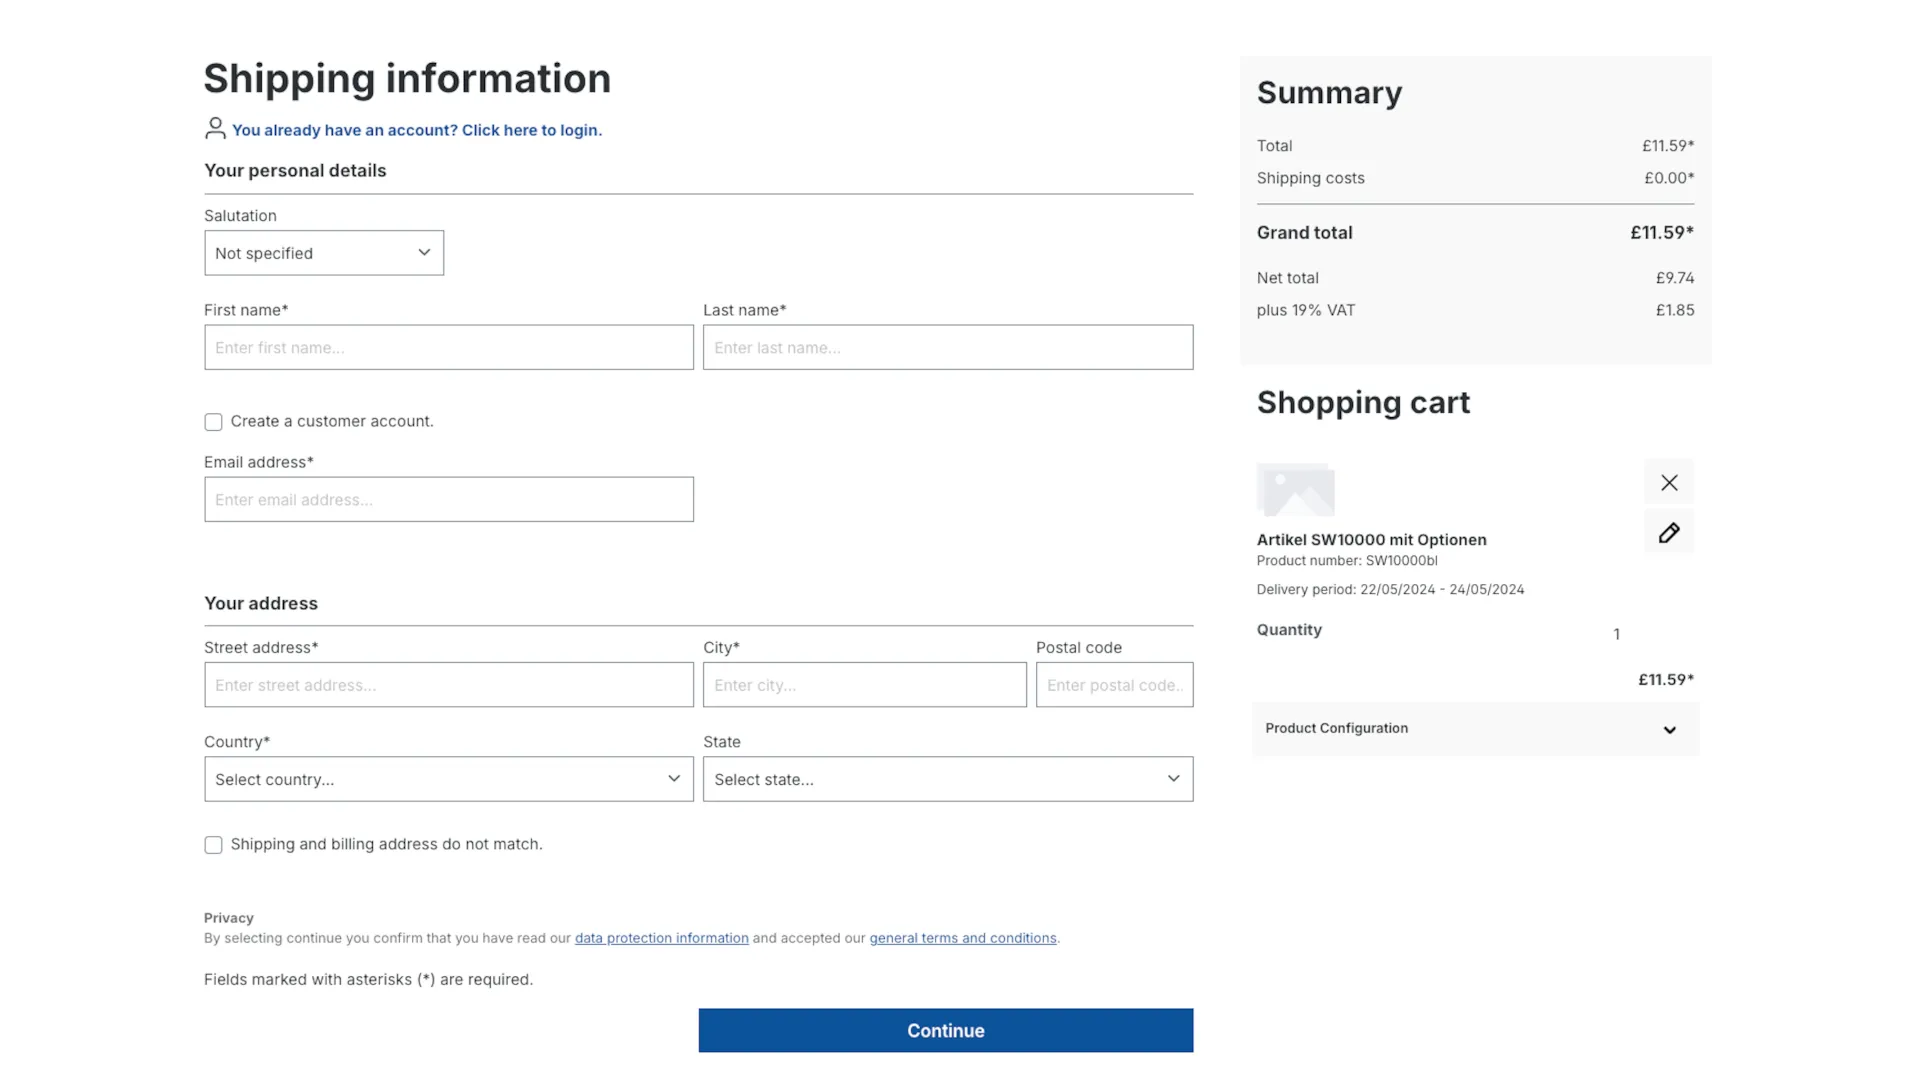
Task: Open the Select state dropdown
Action: click(947, 779)
